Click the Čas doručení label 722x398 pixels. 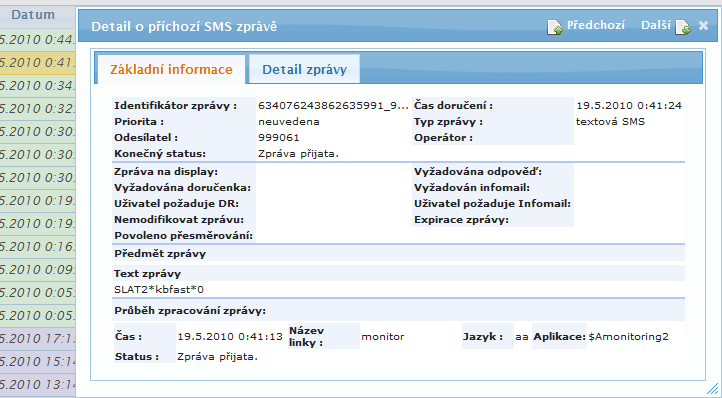point(453,106)
